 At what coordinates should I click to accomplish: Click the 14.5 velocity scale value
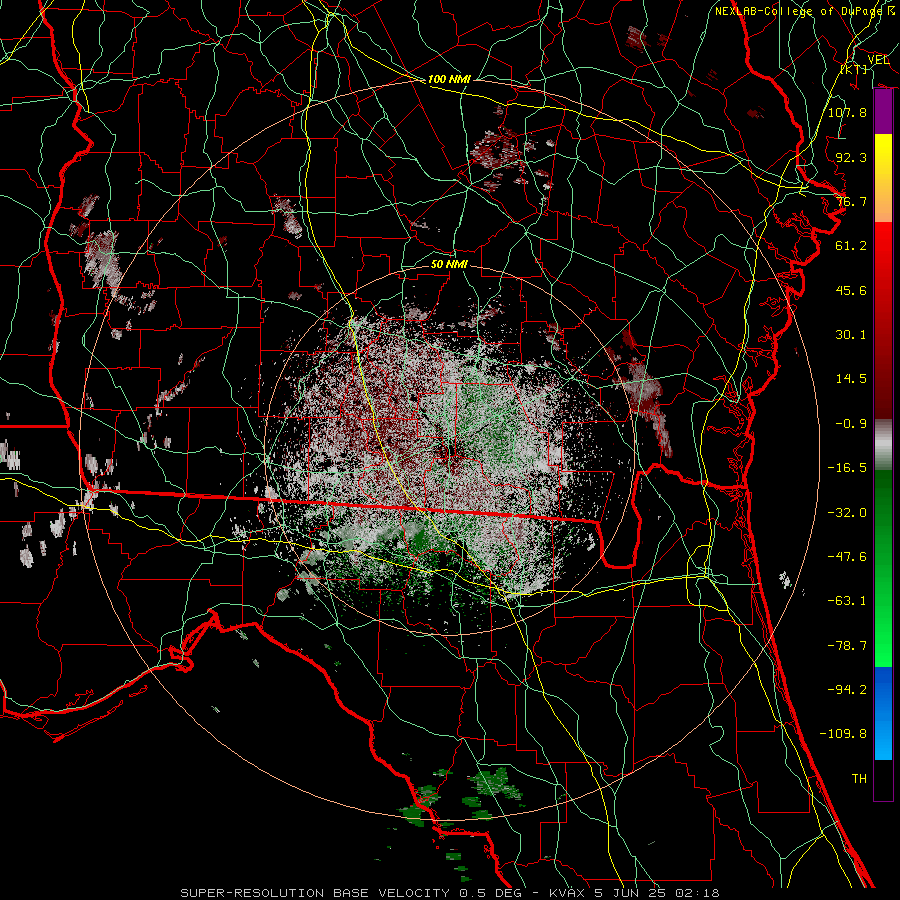[x=851, y=379]
